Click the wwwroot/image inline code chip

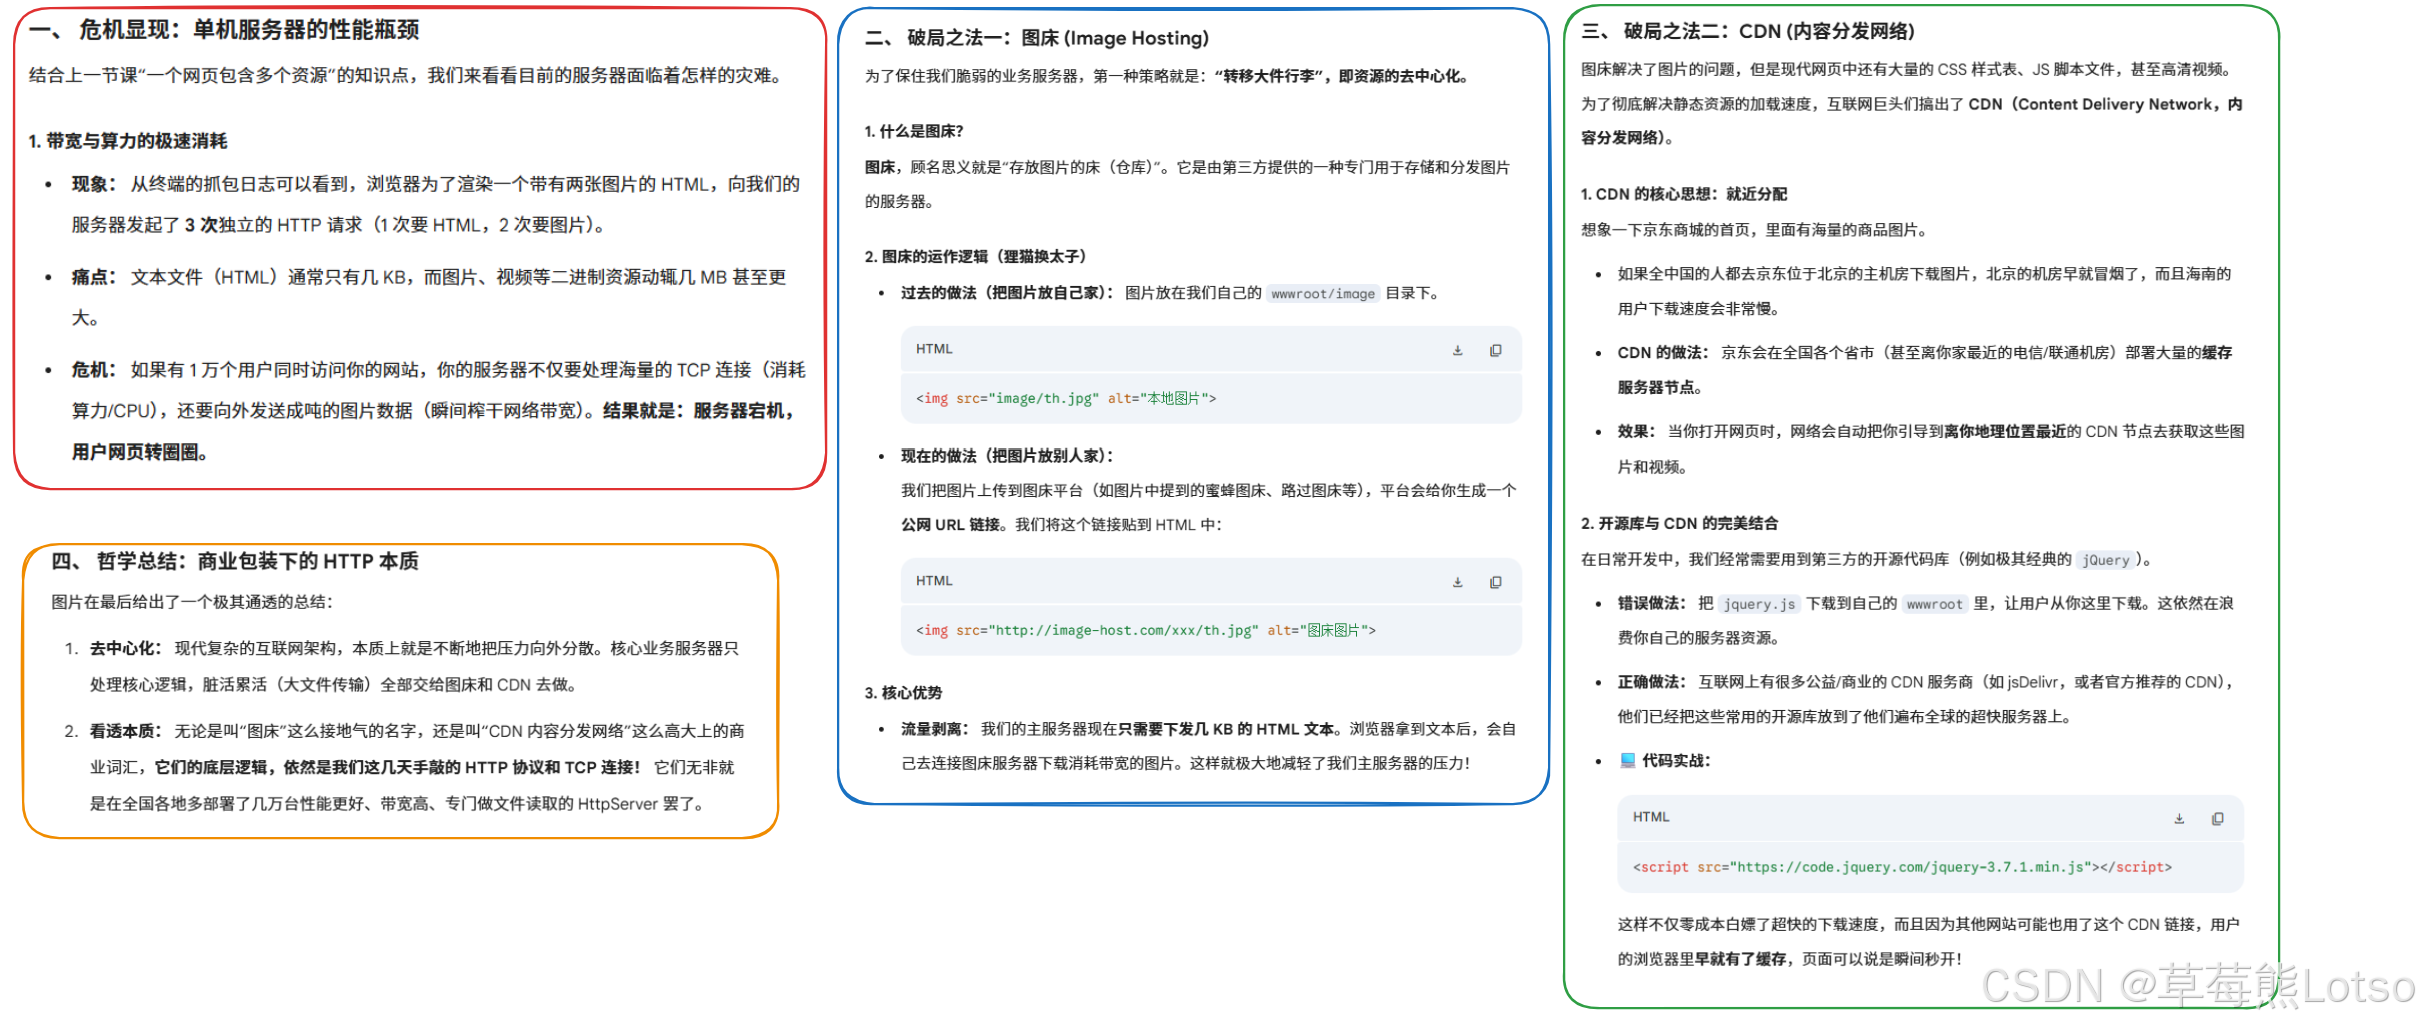1323,294
